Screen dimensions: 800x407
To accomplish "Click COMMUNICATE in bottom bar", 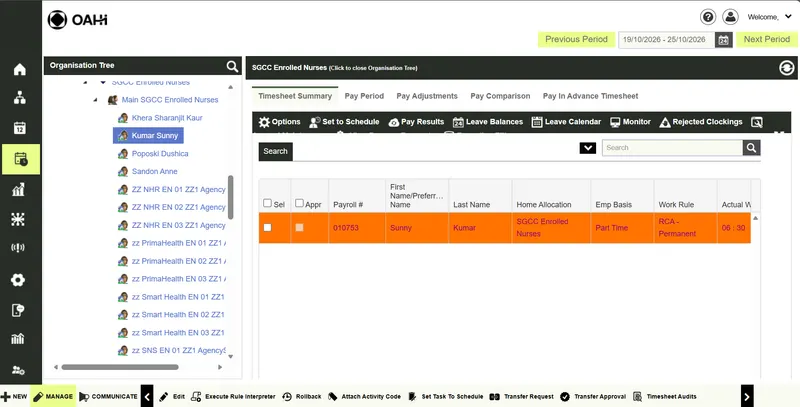I will tap(109, 396).
